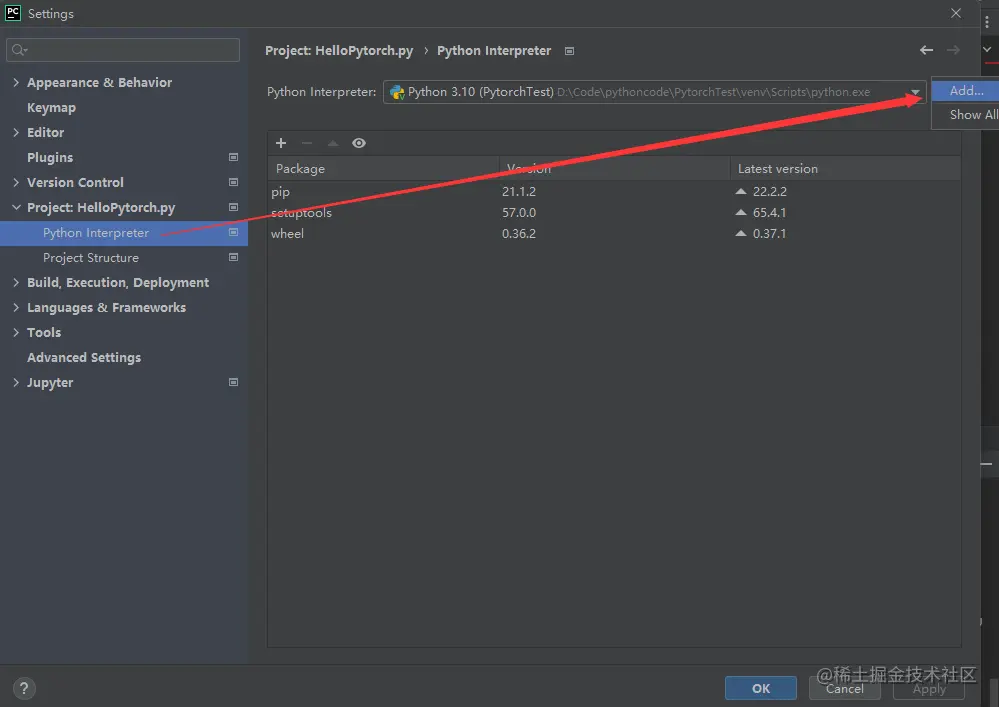The width and height of the screenshot is (999, 707).
Task: Click version cell 0.36.2
Action: point(519,233)
